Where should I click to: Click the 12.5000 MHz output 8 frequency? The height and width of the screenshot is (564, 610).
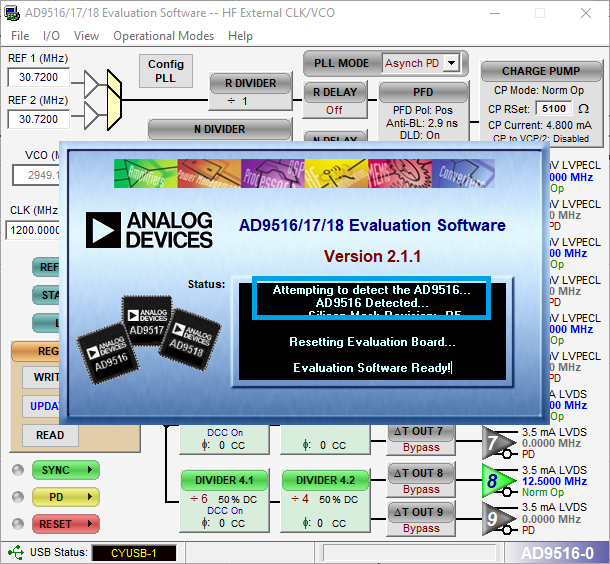554,481
